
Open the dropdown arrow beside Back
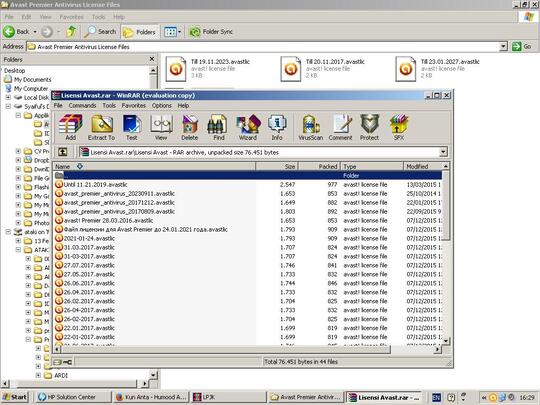pos(35,32)
